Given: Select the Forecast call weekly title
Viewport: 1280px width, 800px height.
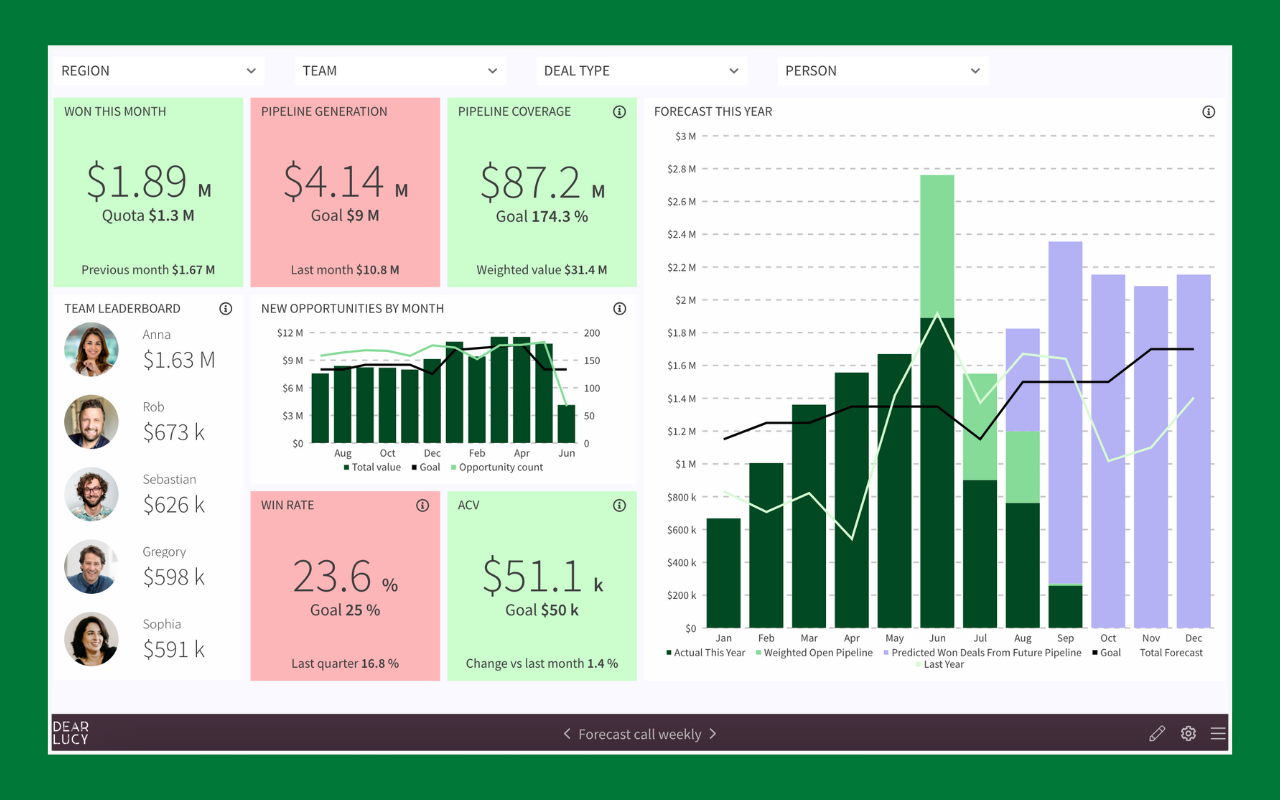Looking at the screenshot, I should tap(640, 733).
